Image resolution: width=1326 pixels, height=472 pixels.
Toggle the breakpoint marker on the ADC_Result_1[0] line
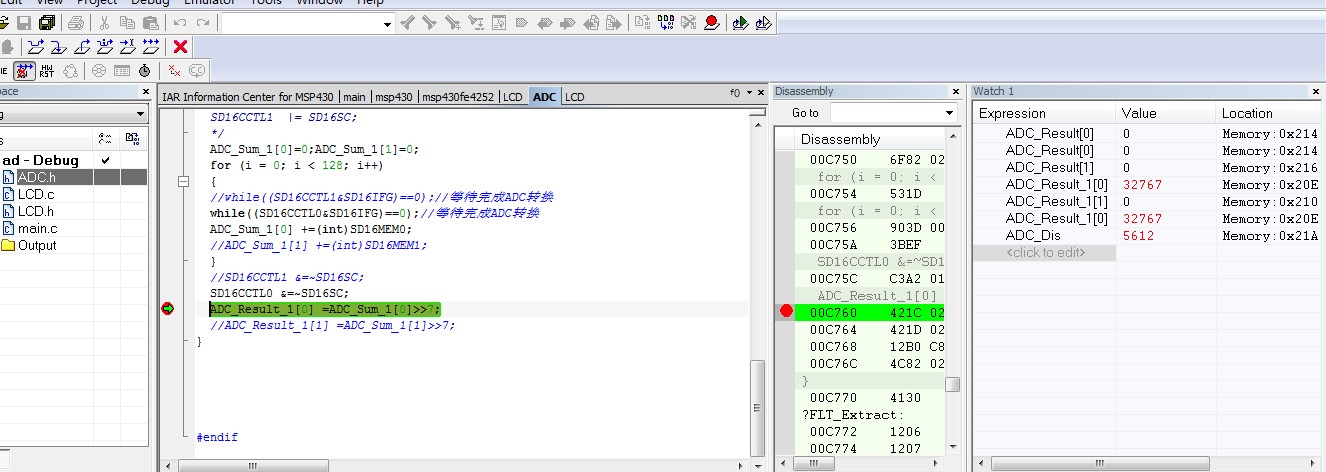(167, 309)
